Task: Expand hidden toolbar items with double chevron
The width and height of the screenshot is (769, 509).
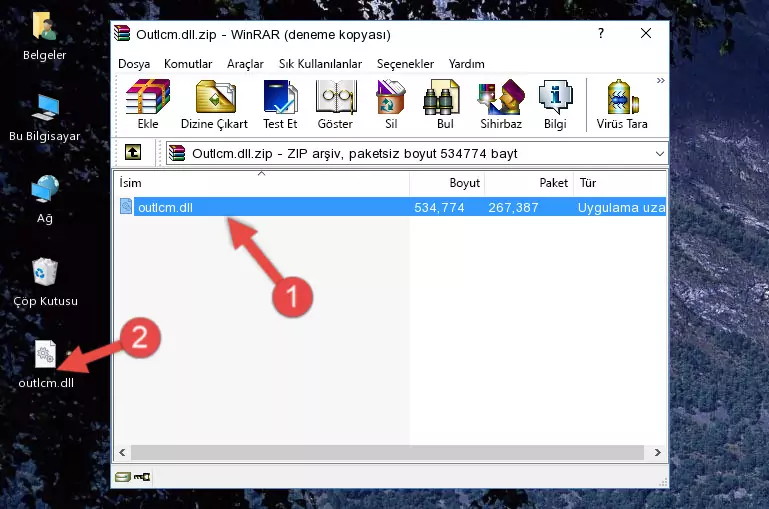Action: click(x=661, y=80)
